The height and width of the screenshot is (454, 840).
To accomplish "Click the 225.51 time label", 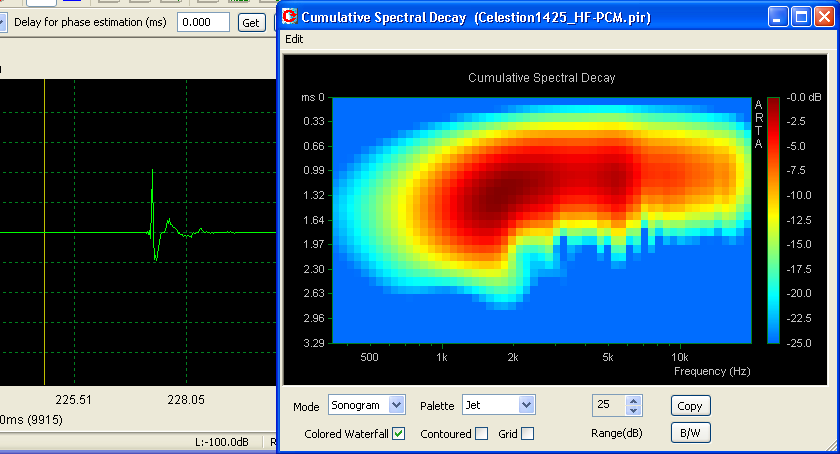I will tap(73, 400).
